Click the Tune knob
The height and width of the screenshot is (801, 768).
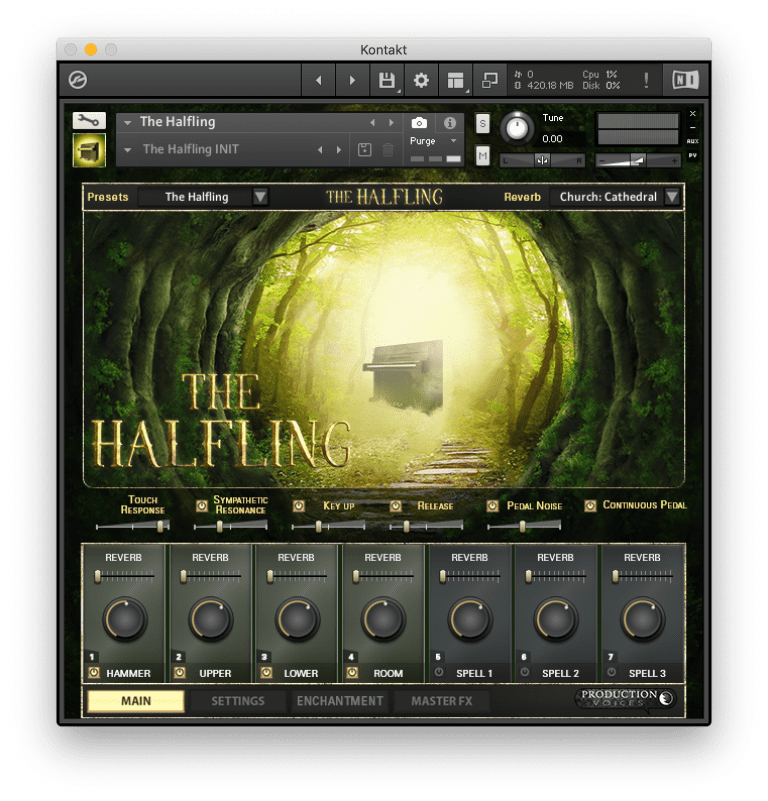(x=517, y=129)
